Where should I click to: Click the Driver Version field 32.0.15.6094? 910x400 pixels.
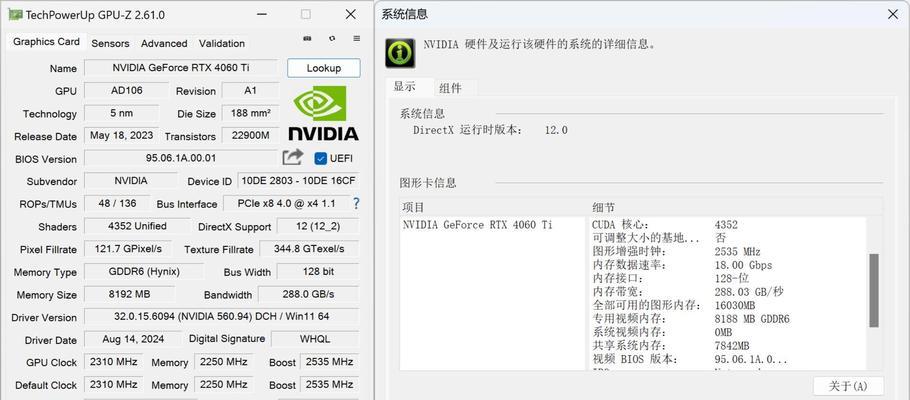tap(222, 316)
